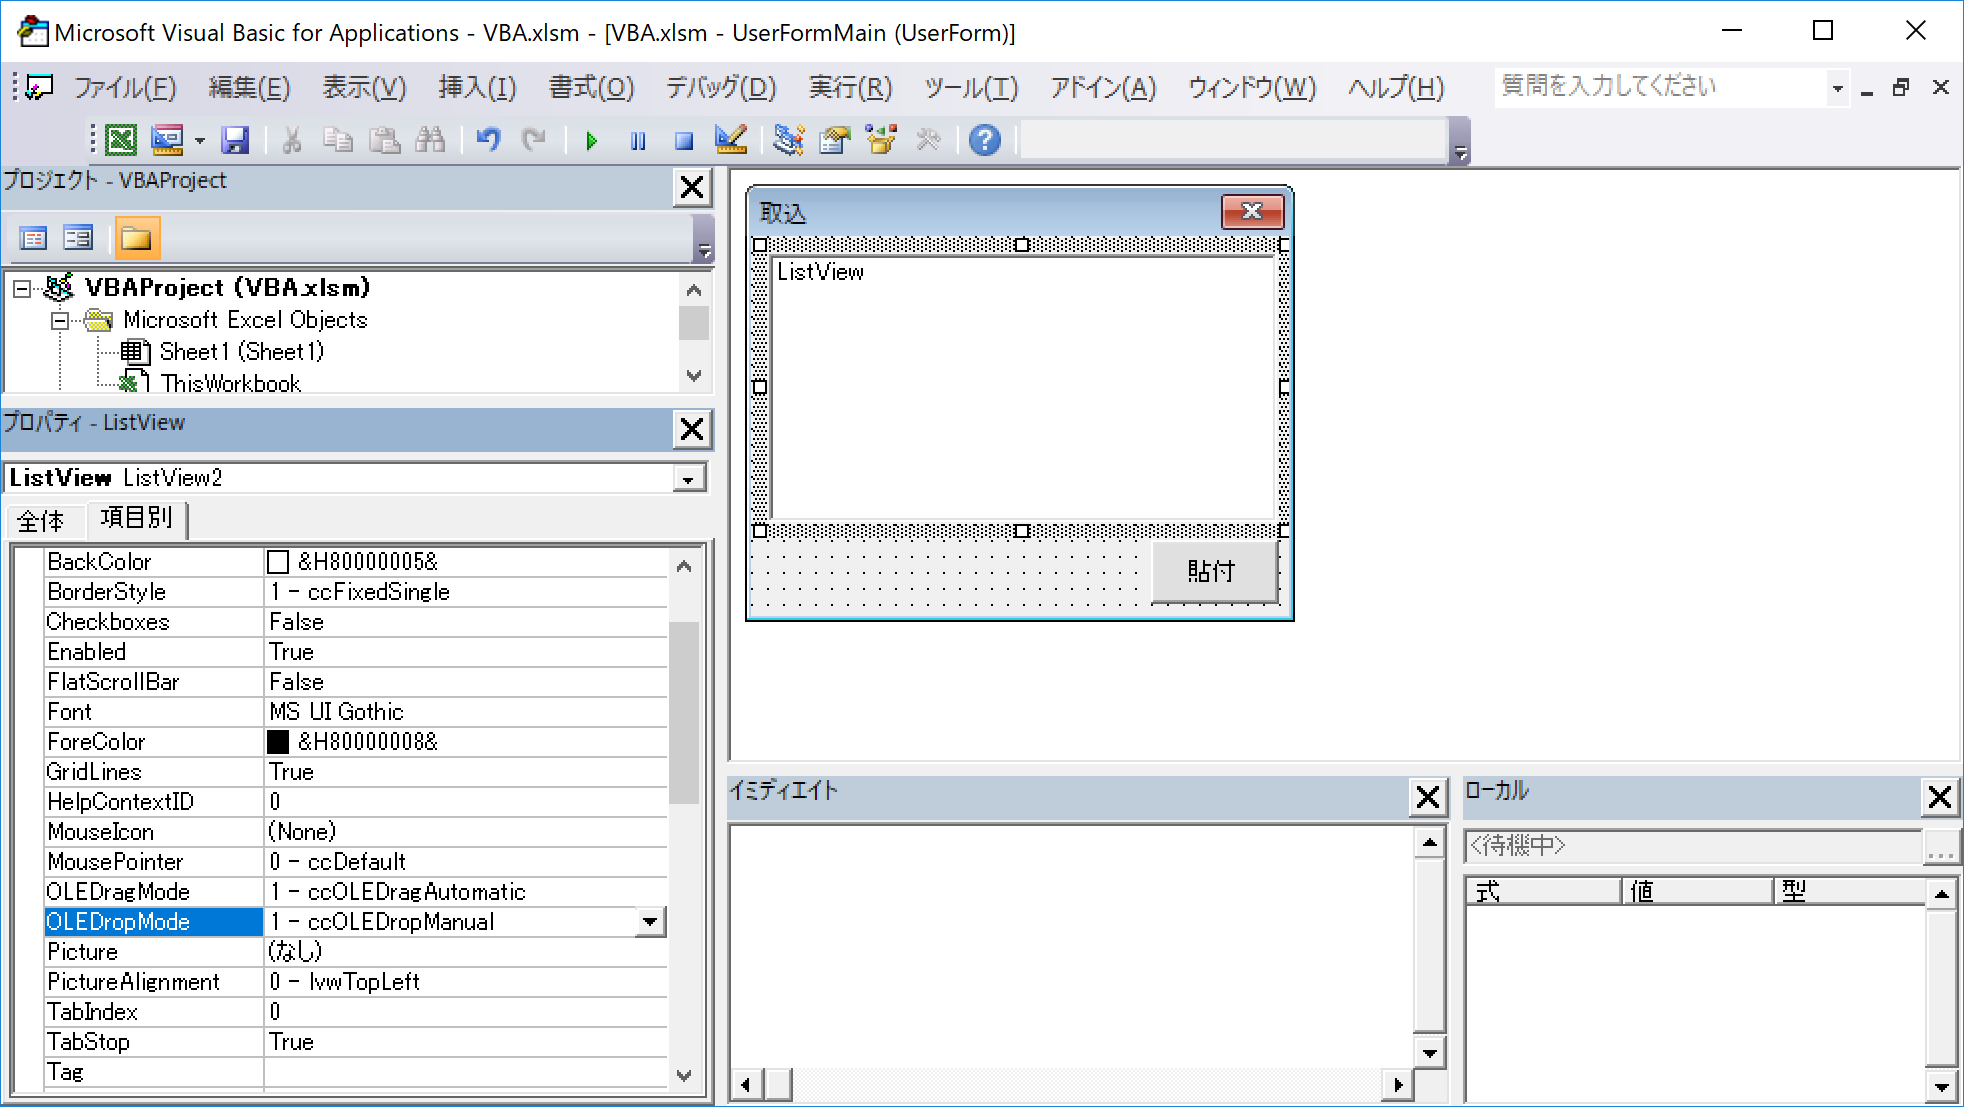Open the 実行(R) menu

(x=850, y=88)
